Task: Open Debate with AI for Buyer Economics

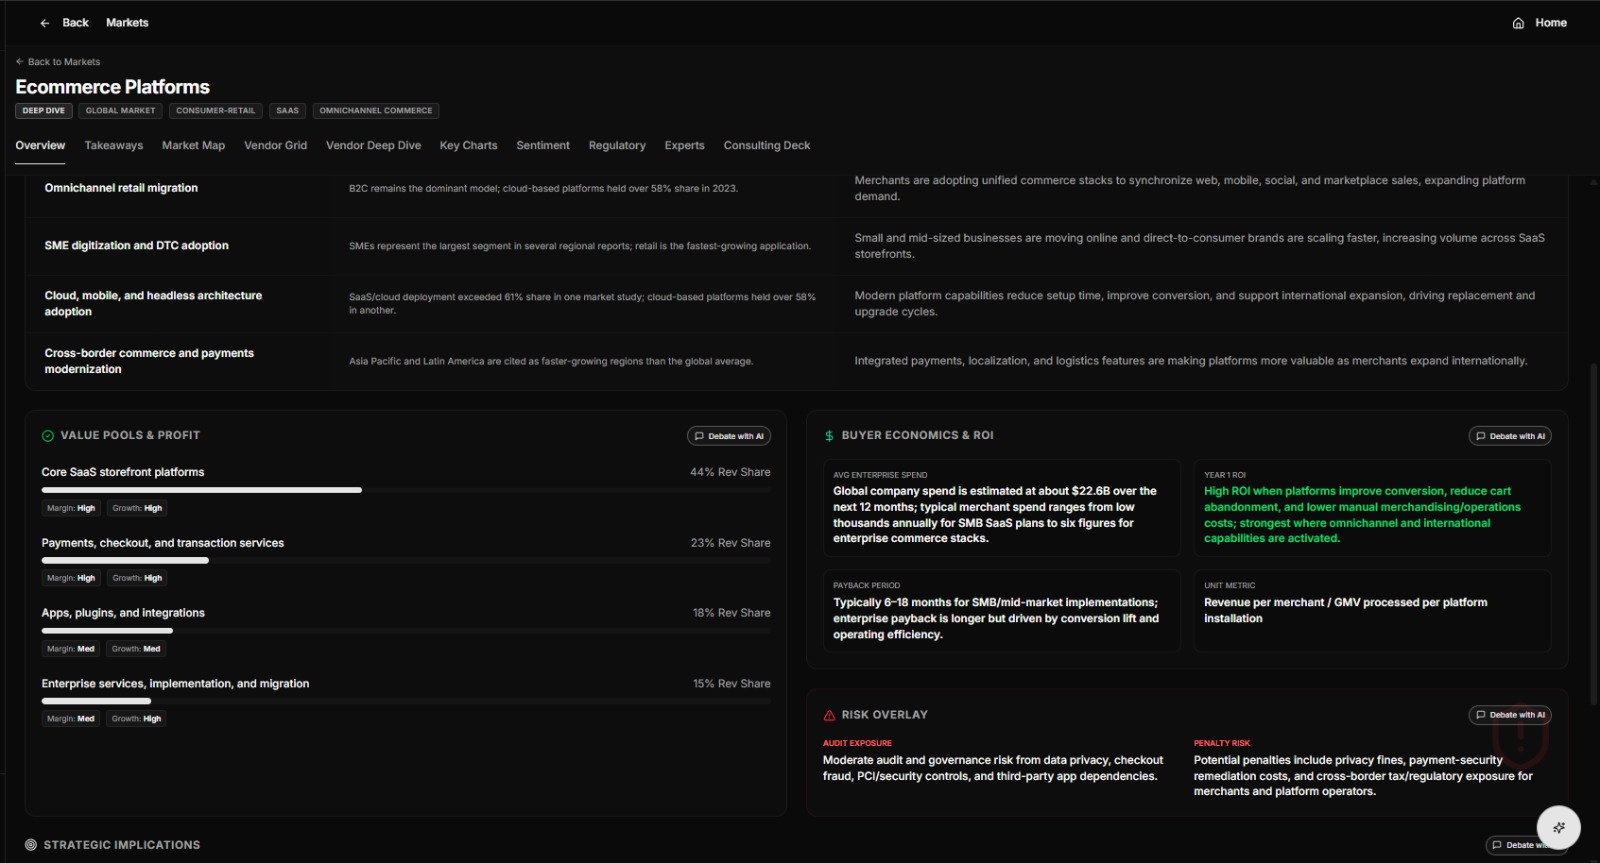Action: coord(1510,436)
